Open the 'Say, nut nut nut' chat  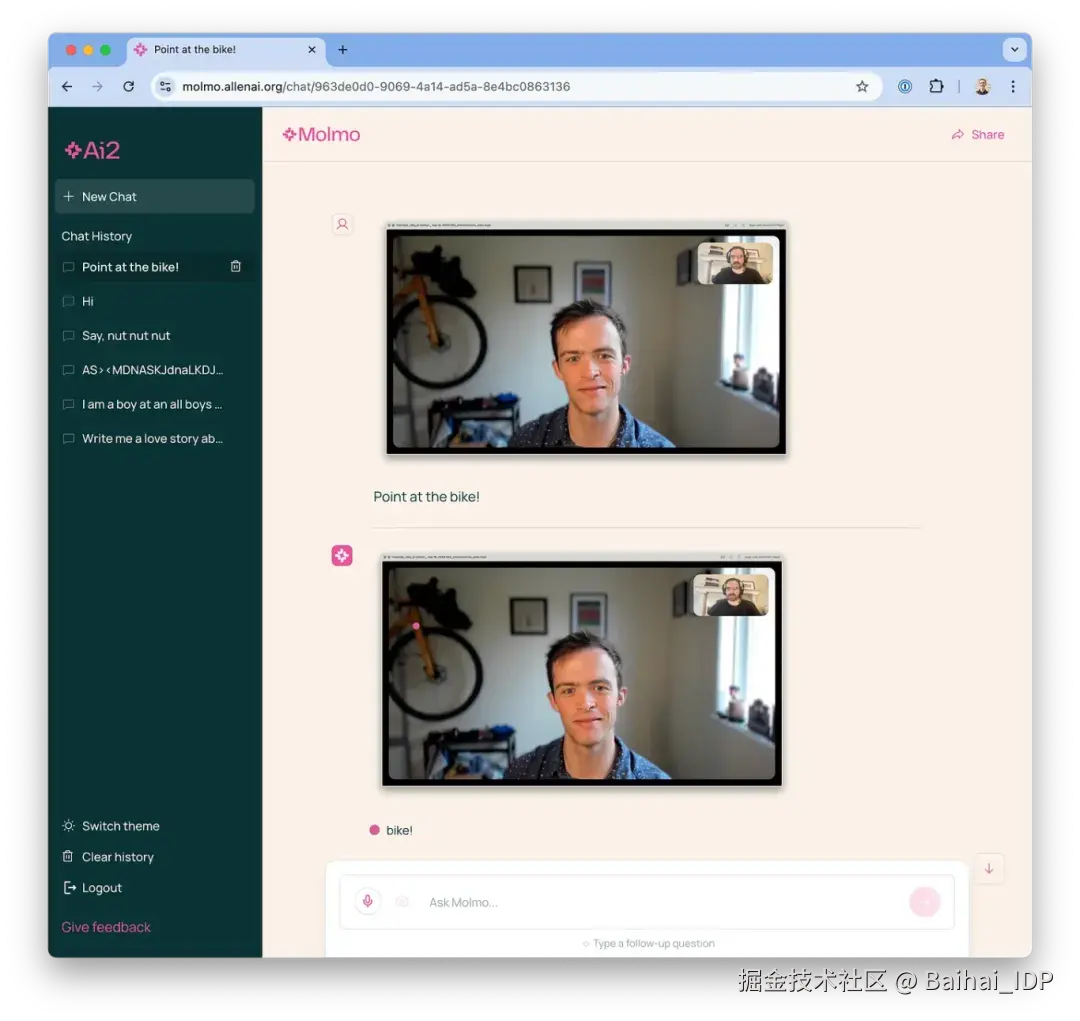(155, 336)
